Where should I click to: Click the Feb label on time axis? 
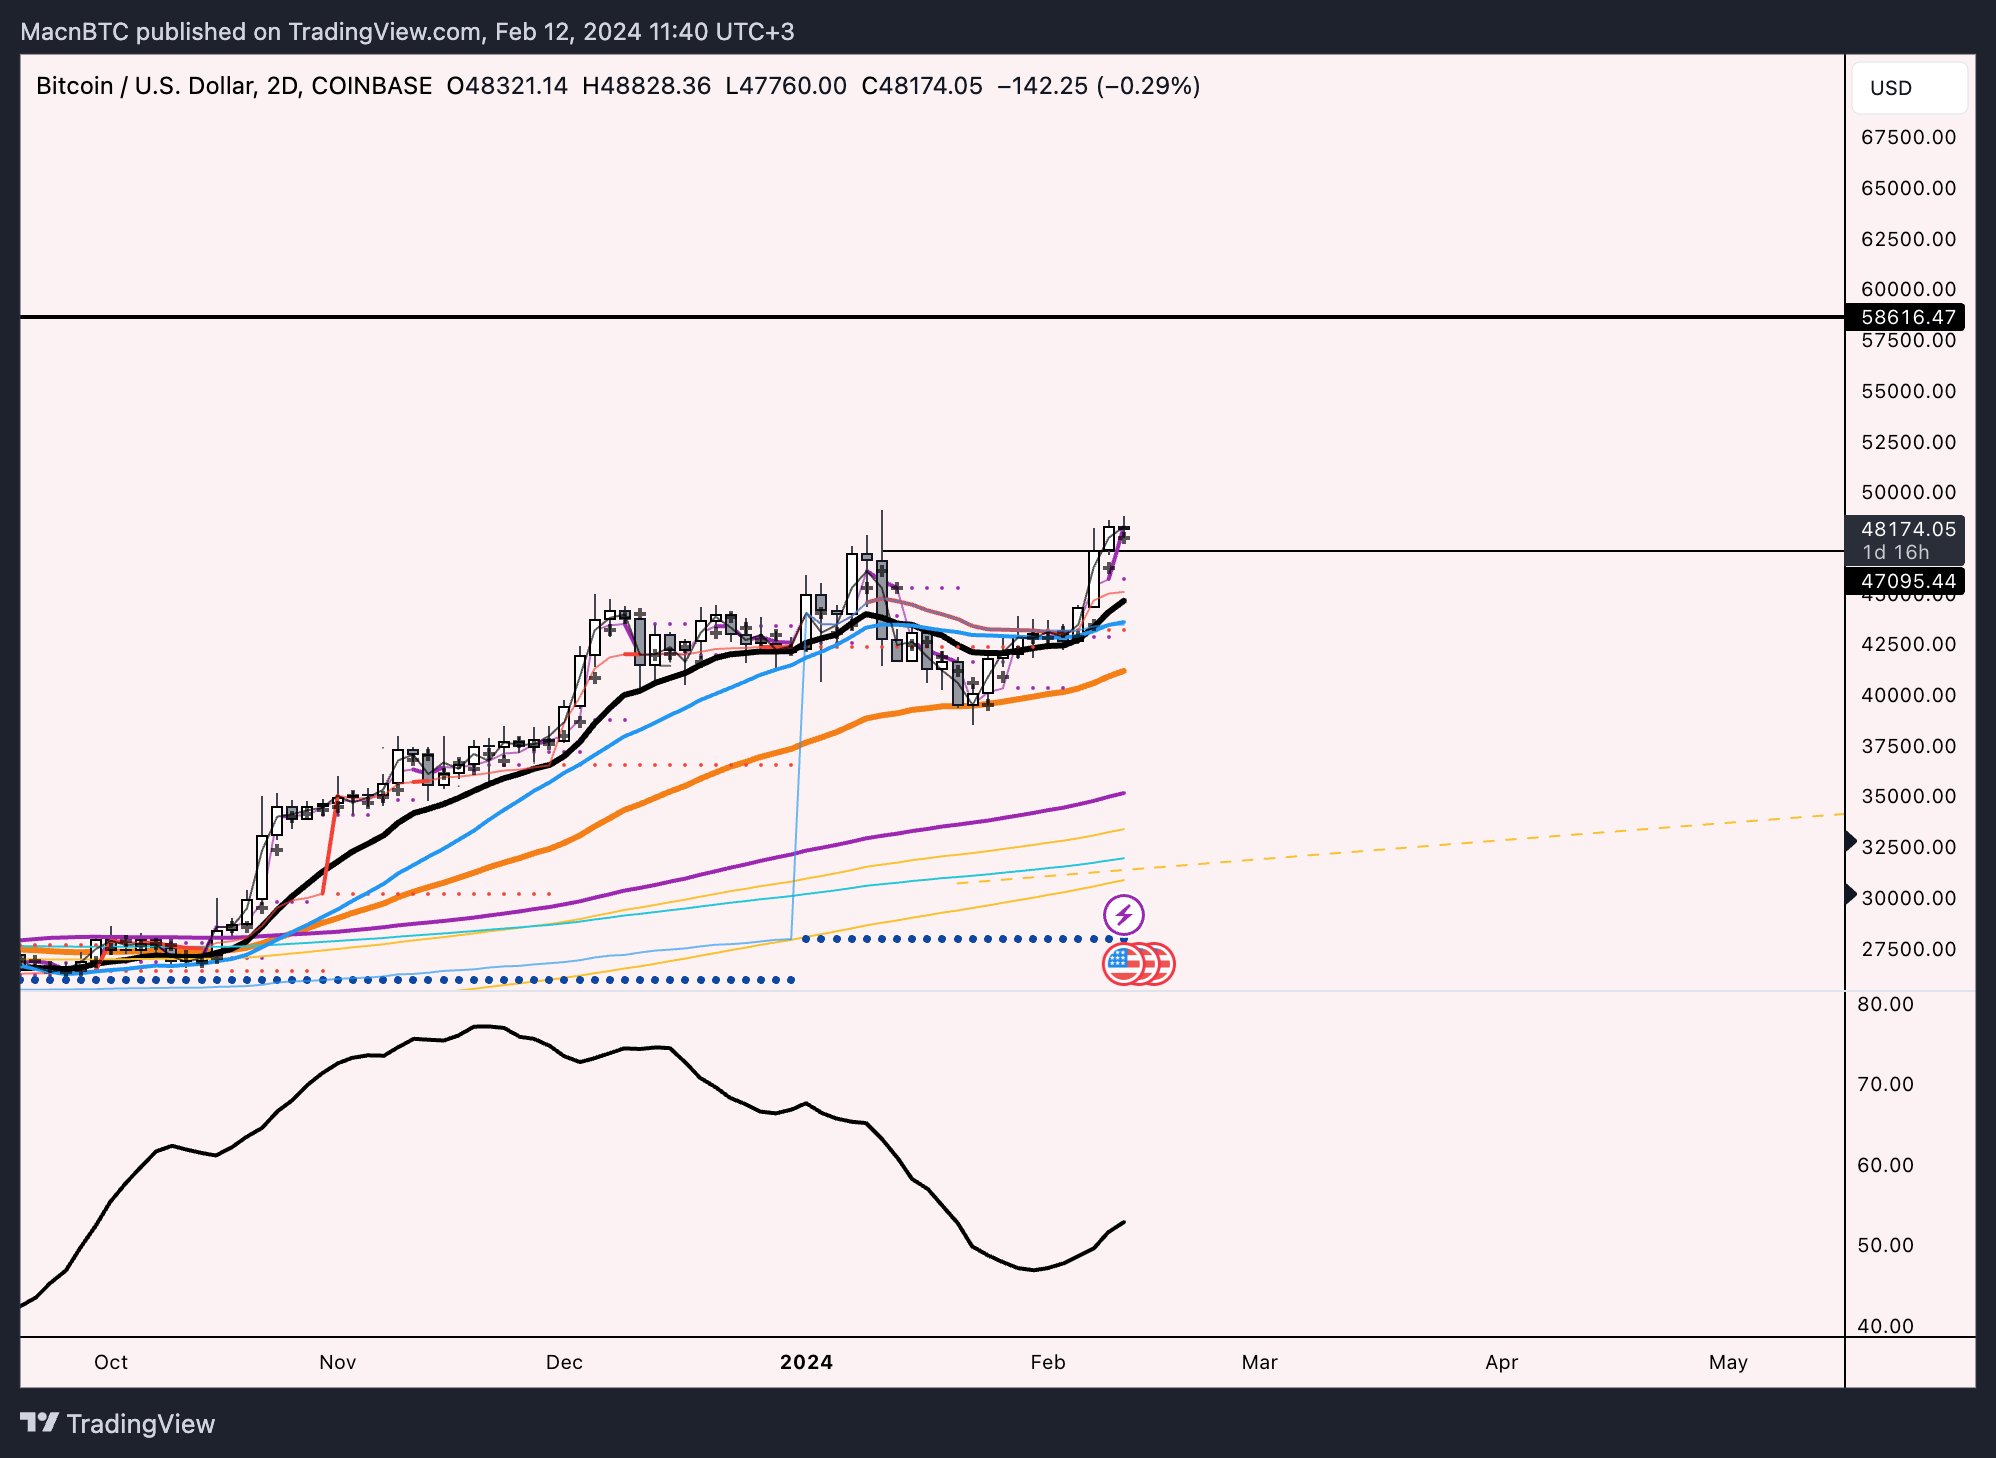(1048, 1362)
